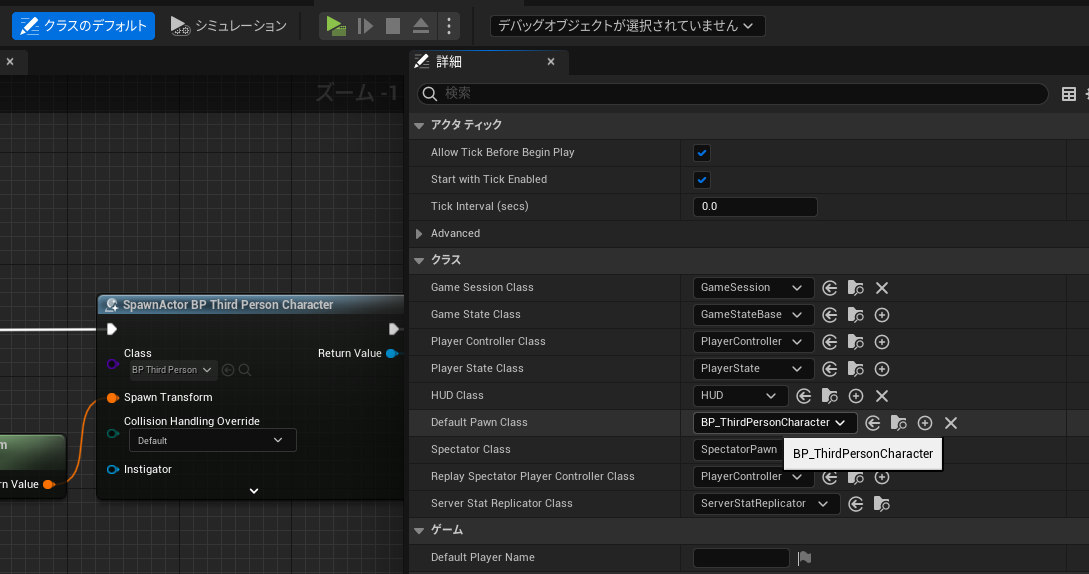Create new Replay Spectator Player Controller blueprint

pos(882,477)
